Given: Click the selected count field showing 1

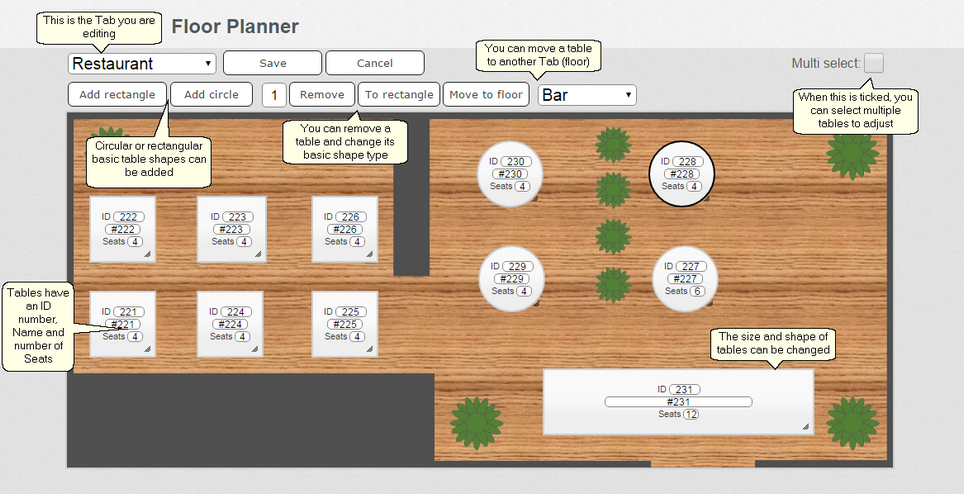Looking at the screenshot, I should coord(274,95).
